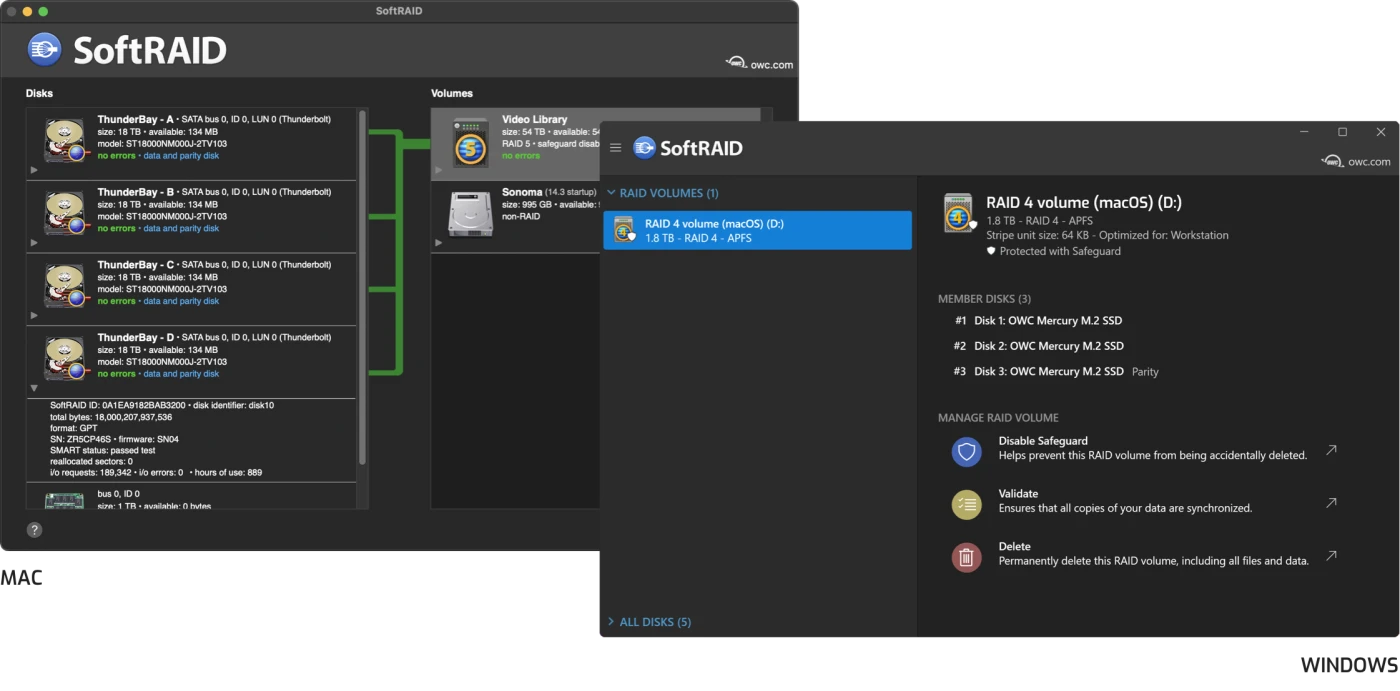The width and height of the screenshot is (1400, 691).
Task: Click the MANAGE RAID VOLUME heading
Action: coord(998,418)
